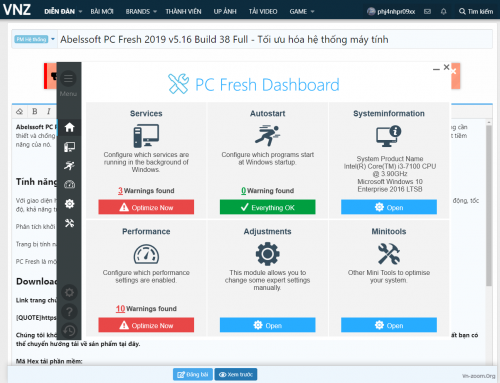The height and width of the screenshot is (383, 500).
Task: Click Autostart tile heading
Action: [x=267, y=114]
